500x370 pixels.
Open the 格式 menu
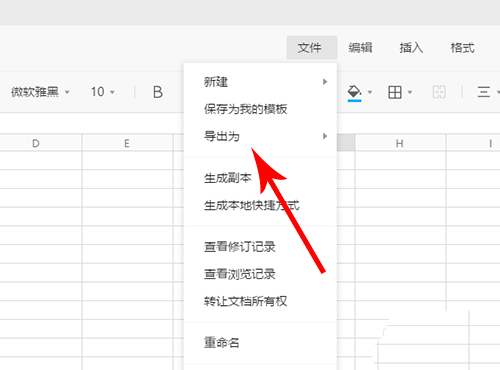click(462, 48)
